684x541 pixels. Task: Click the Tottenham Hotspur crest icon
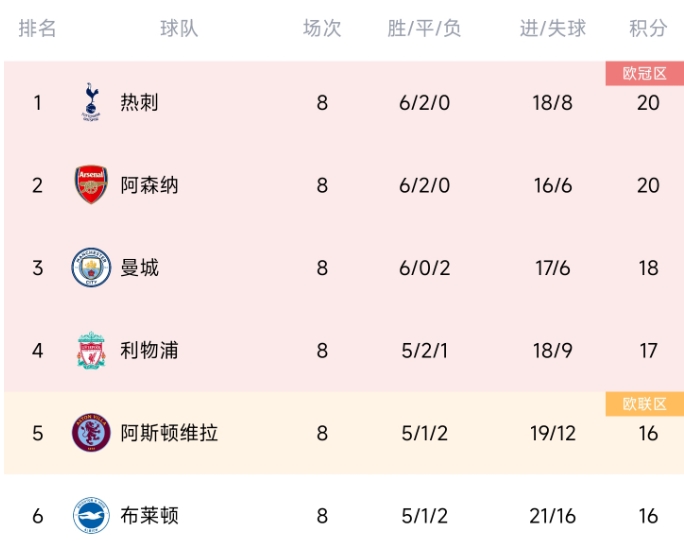pyautogui.click(x=91, y=102)
